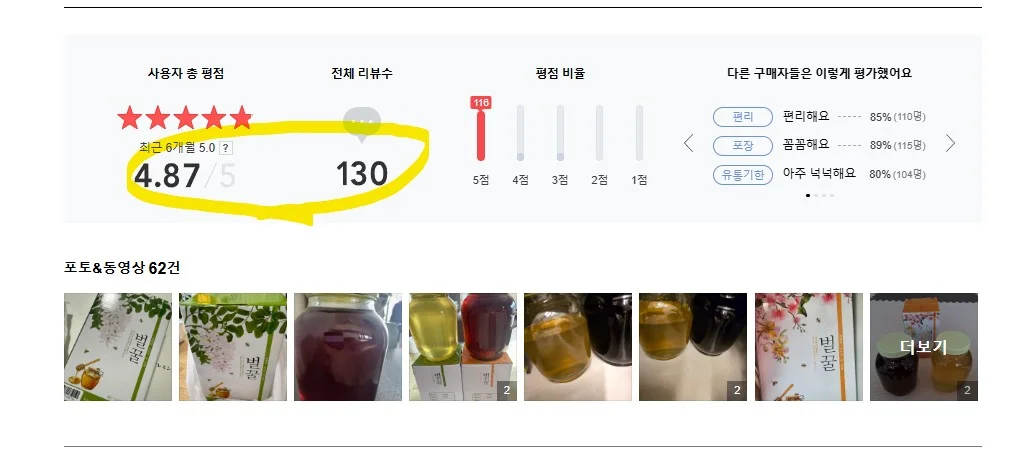1031x456 pixels.
Task: Click the 4점 rating bar
Action: pyautogui.click(x=520, y=133)
